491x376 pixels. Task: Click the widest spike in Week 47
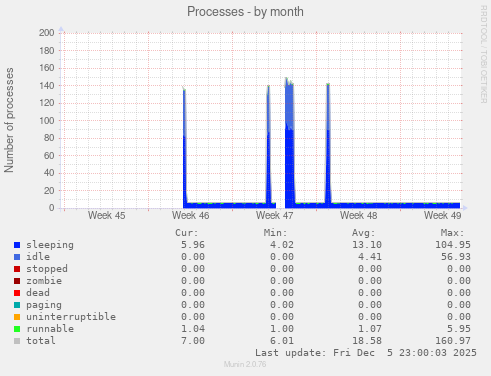pos(289,143)
